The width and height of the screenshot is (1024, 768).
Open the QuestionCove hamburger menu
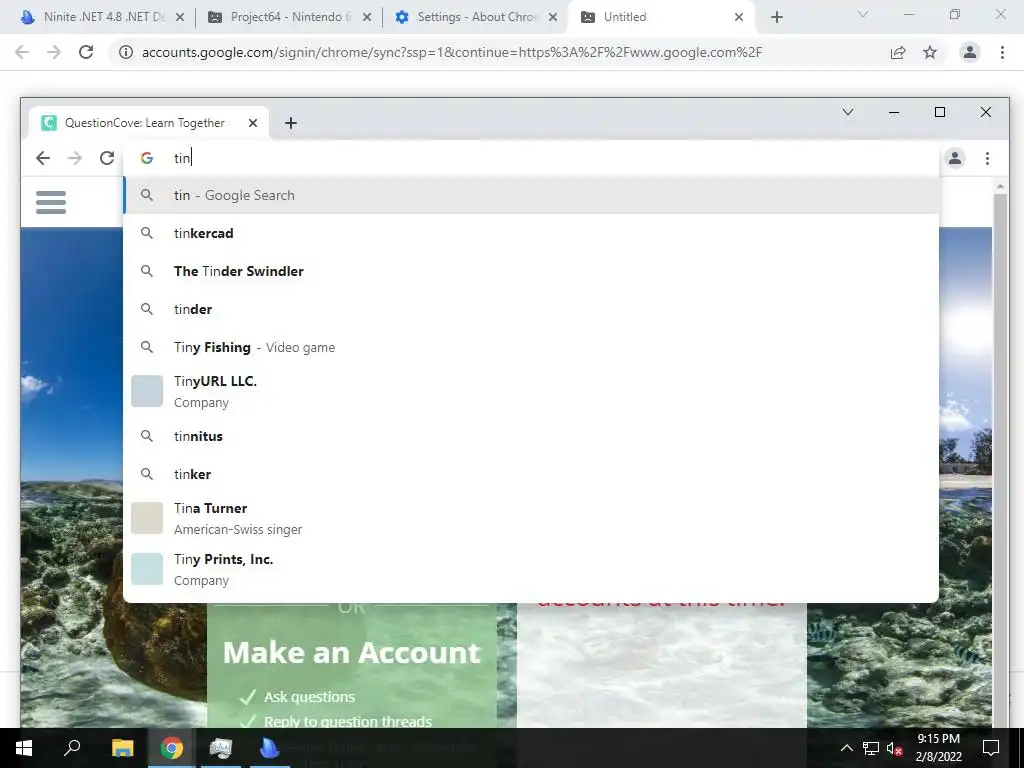click(51, 202)
